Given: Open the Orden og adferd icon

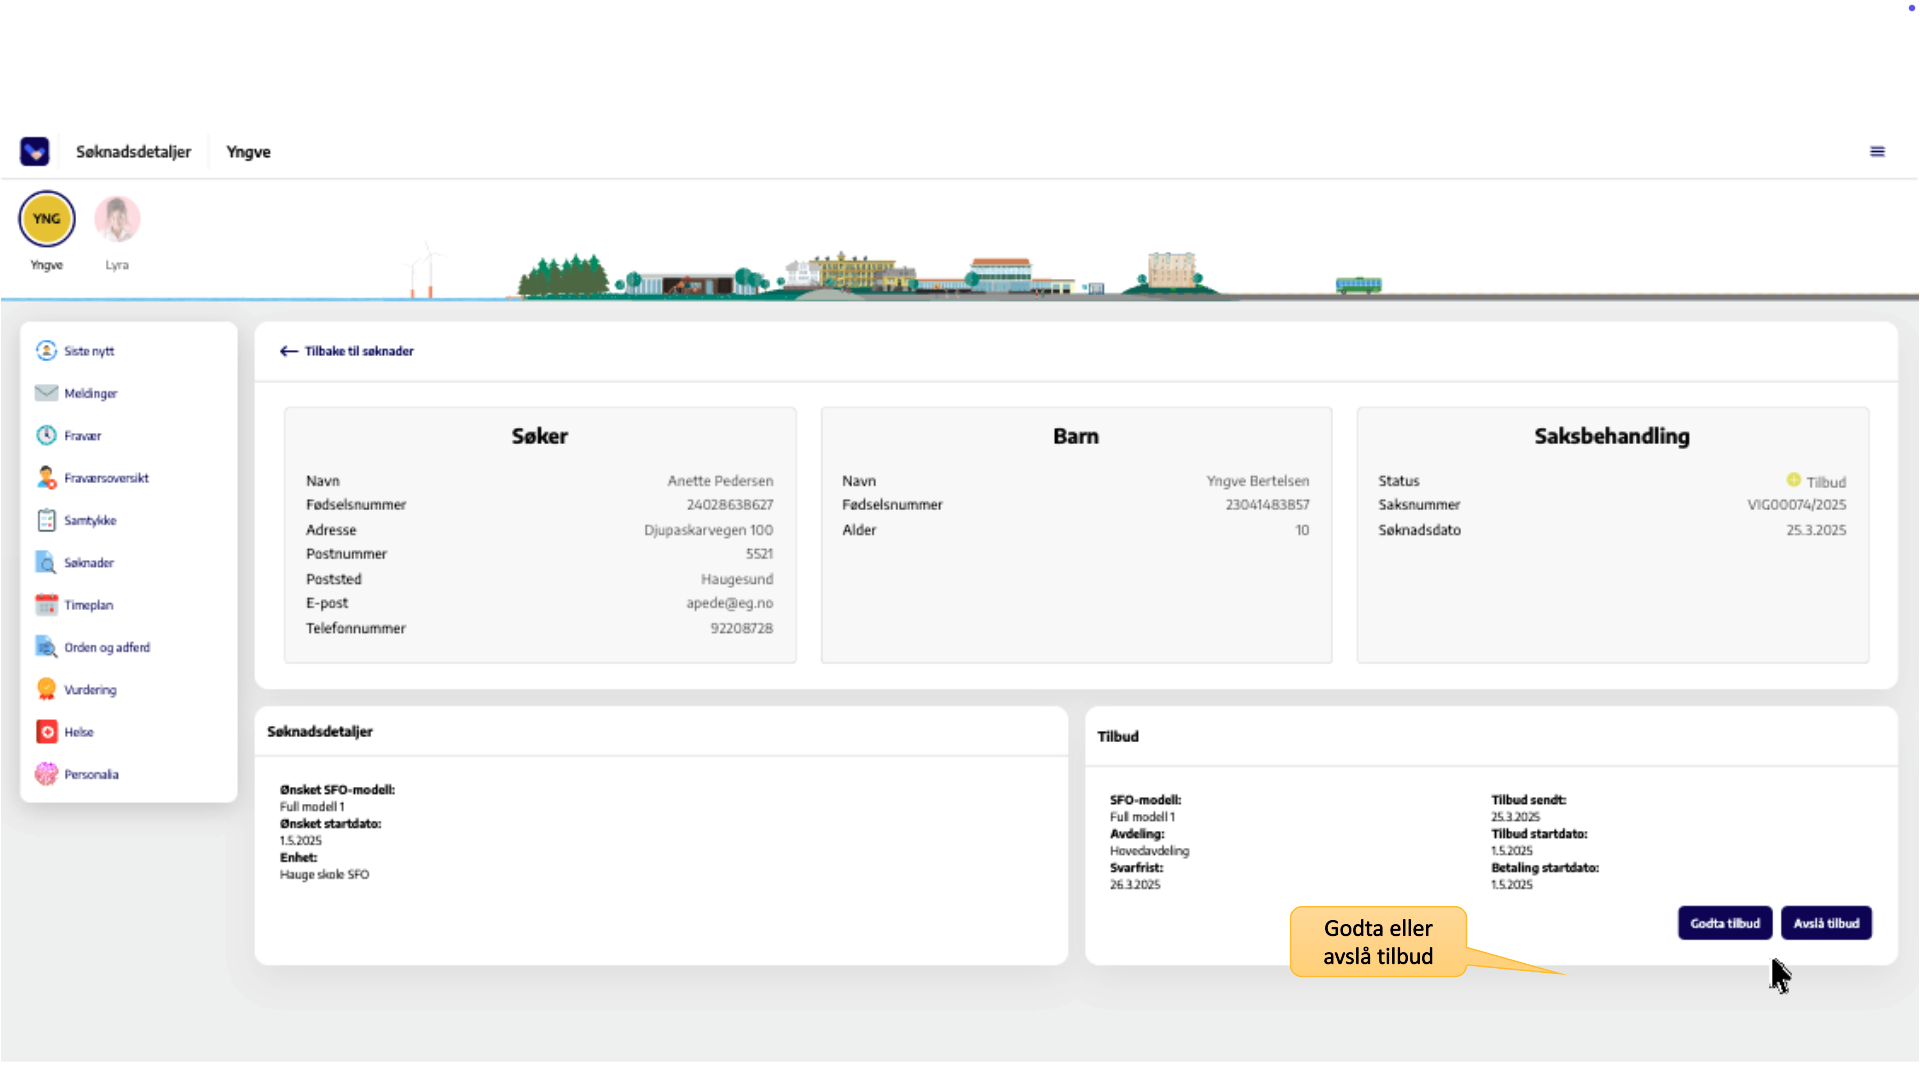Looking at the screenshot, I should [46, 647].
